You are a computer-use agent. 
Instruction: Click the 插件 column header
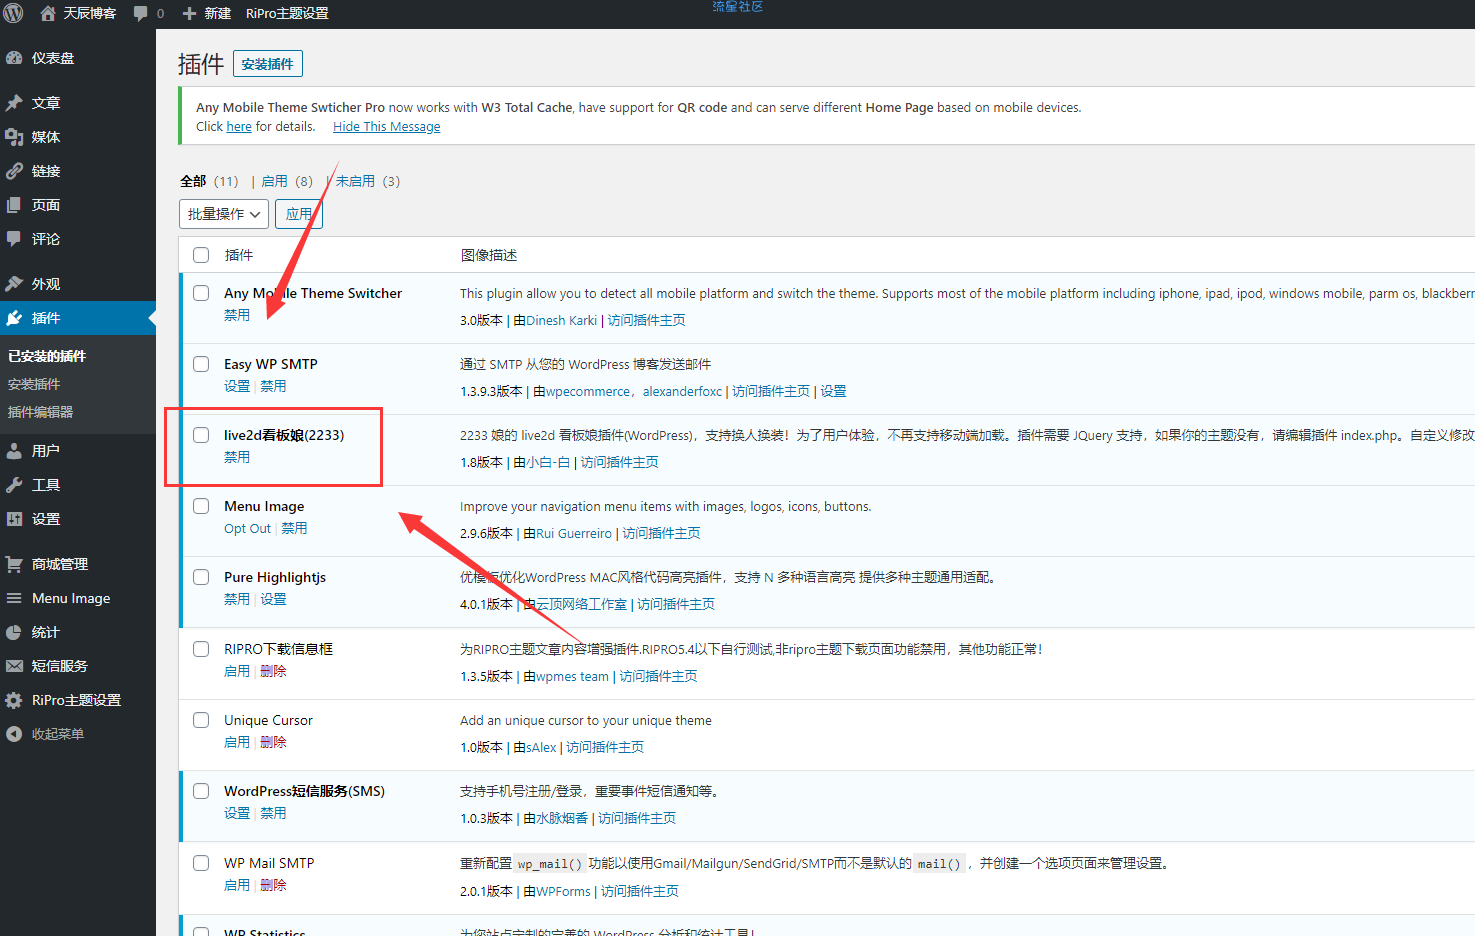(239, 255)
